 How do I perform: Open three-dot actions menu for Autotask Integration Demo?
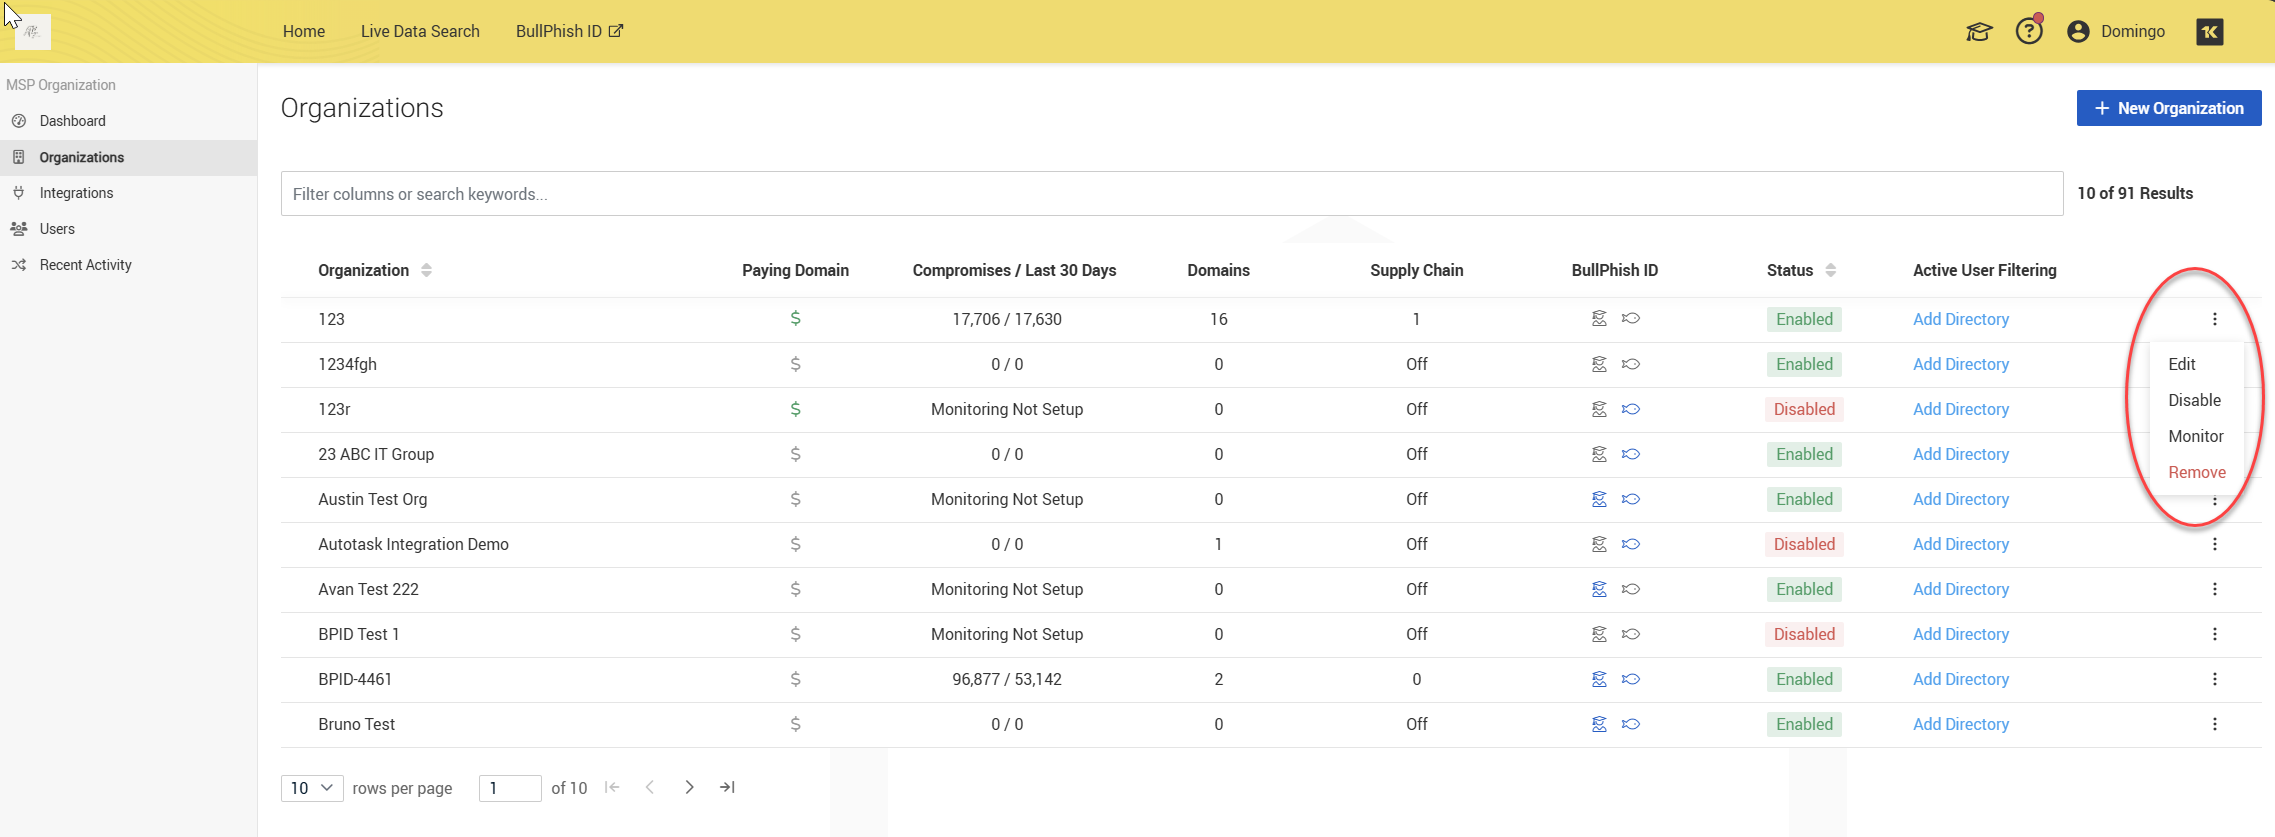2214,544
